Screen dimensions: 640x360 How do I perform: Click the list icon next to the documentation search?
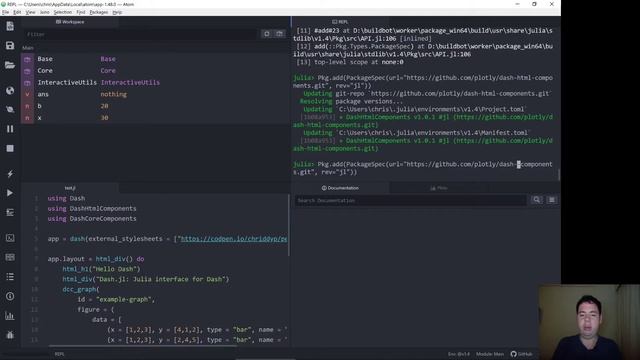[551, 200]
